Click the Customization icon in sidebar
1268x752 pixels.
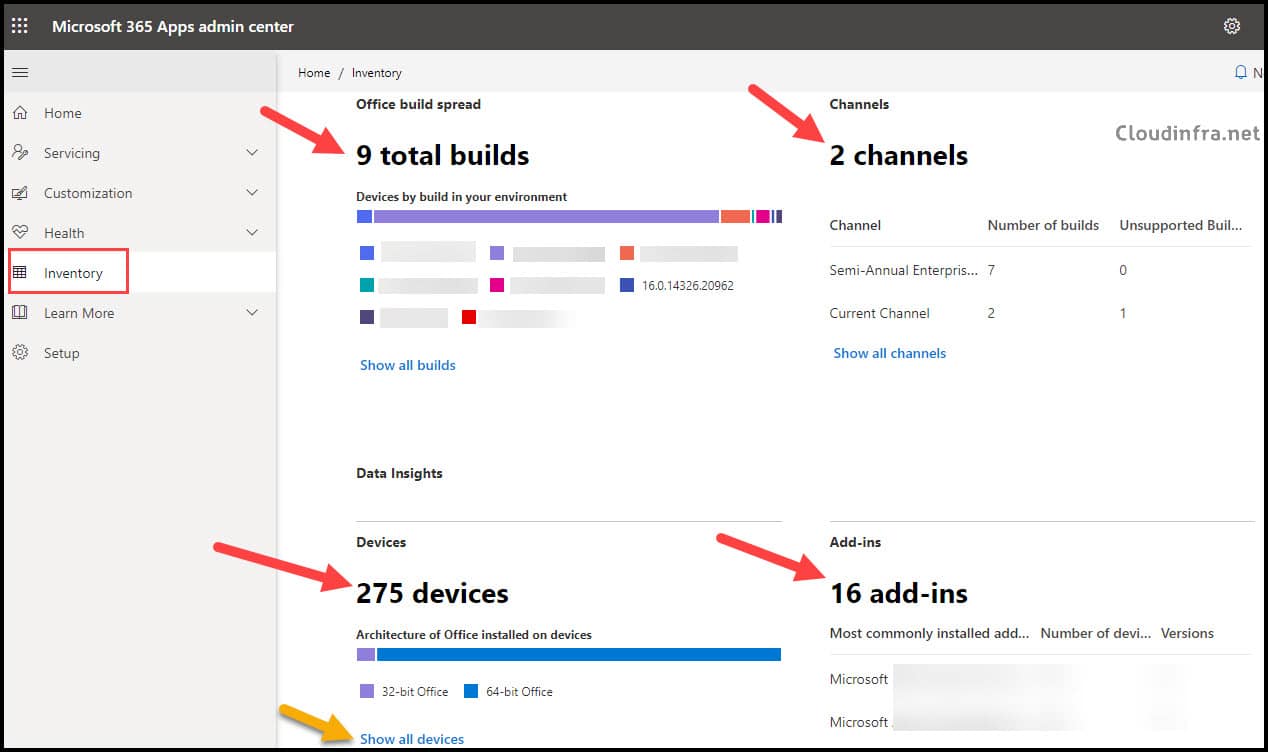[20, 193]
